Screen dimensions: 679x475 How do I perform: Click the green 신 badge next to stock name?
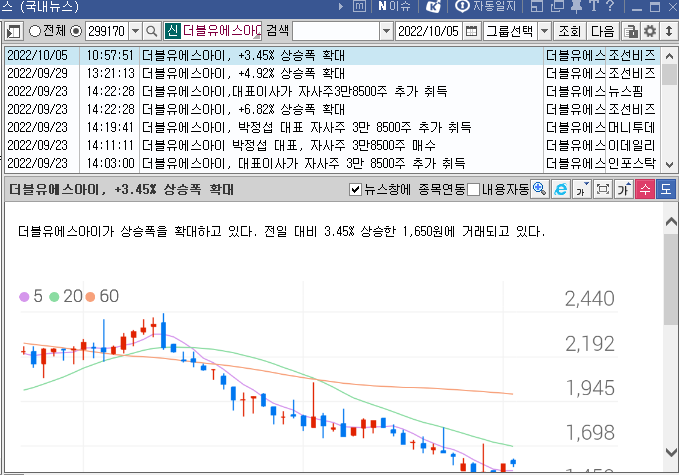pyautogui.click(x=172, y=31)
